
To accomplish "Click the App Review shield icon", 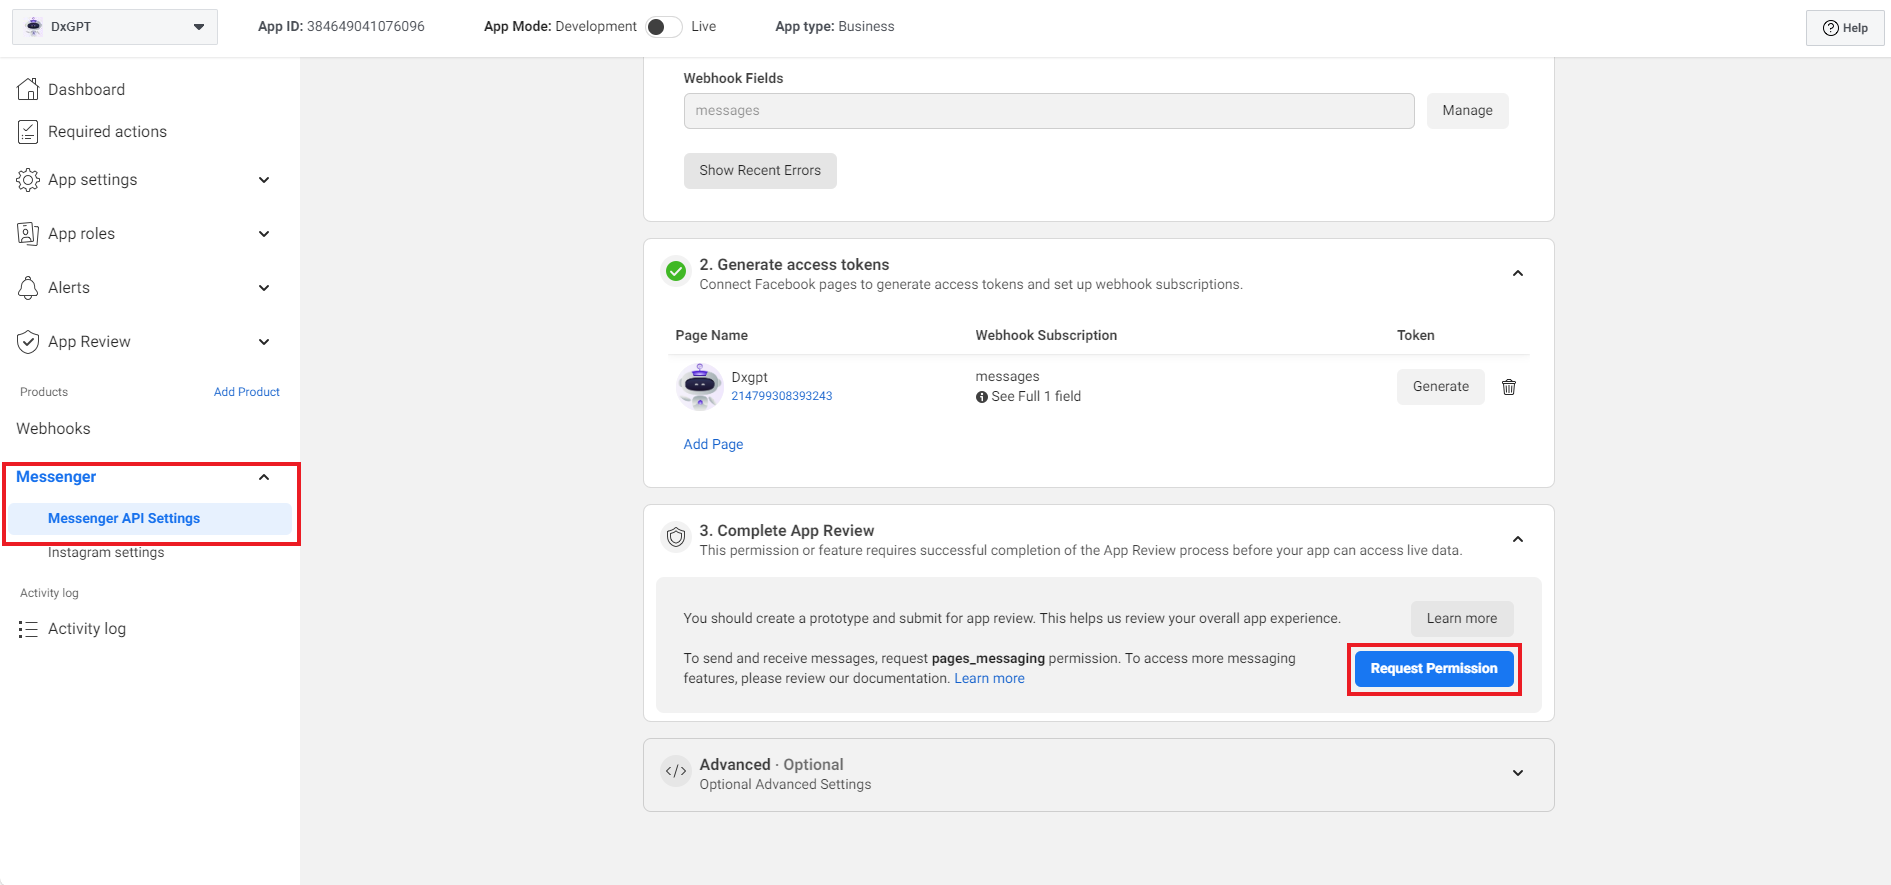I will pos(28,342).
